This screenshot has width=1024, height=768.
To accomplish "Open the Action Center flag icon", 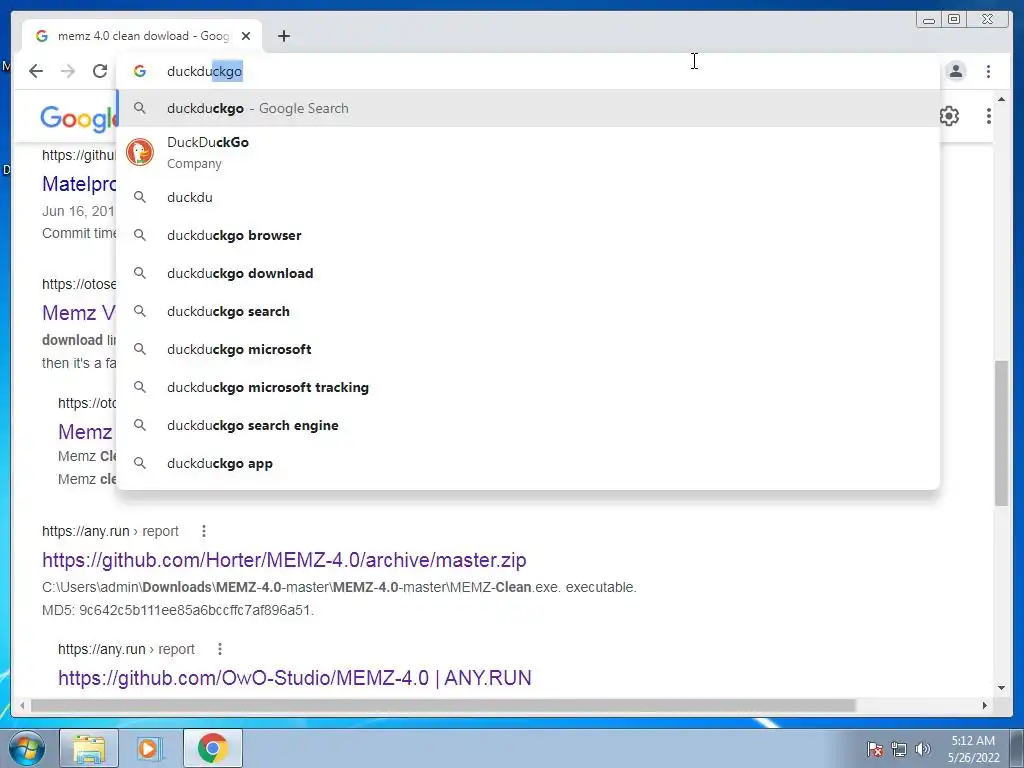I will [x=874, y=749].
